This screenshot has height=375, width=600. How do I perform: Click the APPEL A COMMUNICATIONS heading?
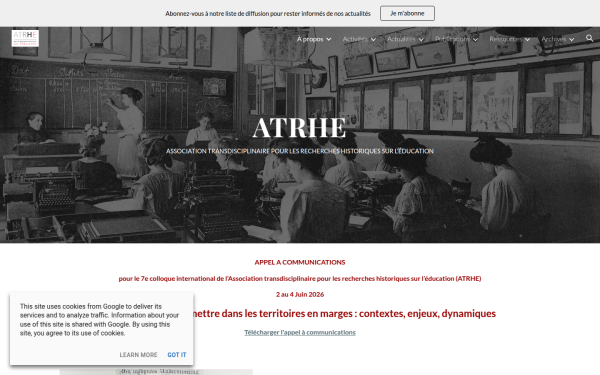pyautogui.click(x=300, y=262)
